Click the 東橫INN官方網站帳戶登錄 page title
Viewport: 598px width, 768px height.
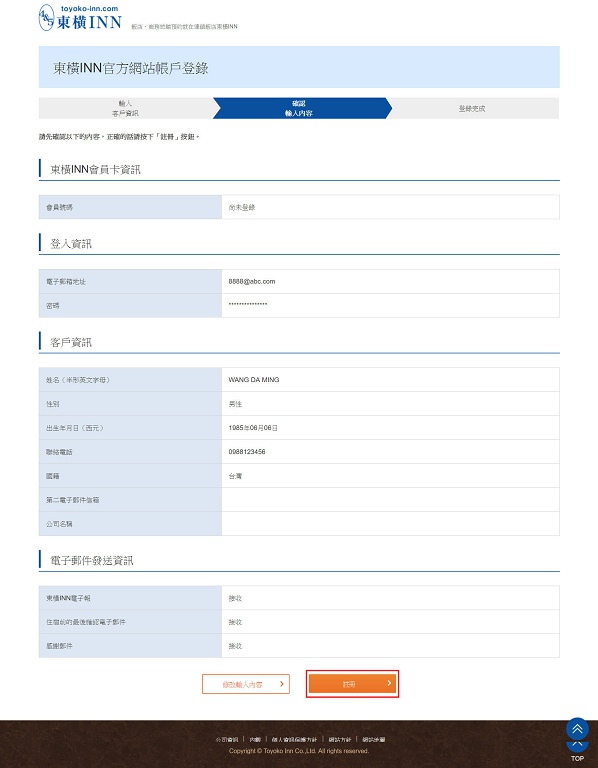click(131, 68)
